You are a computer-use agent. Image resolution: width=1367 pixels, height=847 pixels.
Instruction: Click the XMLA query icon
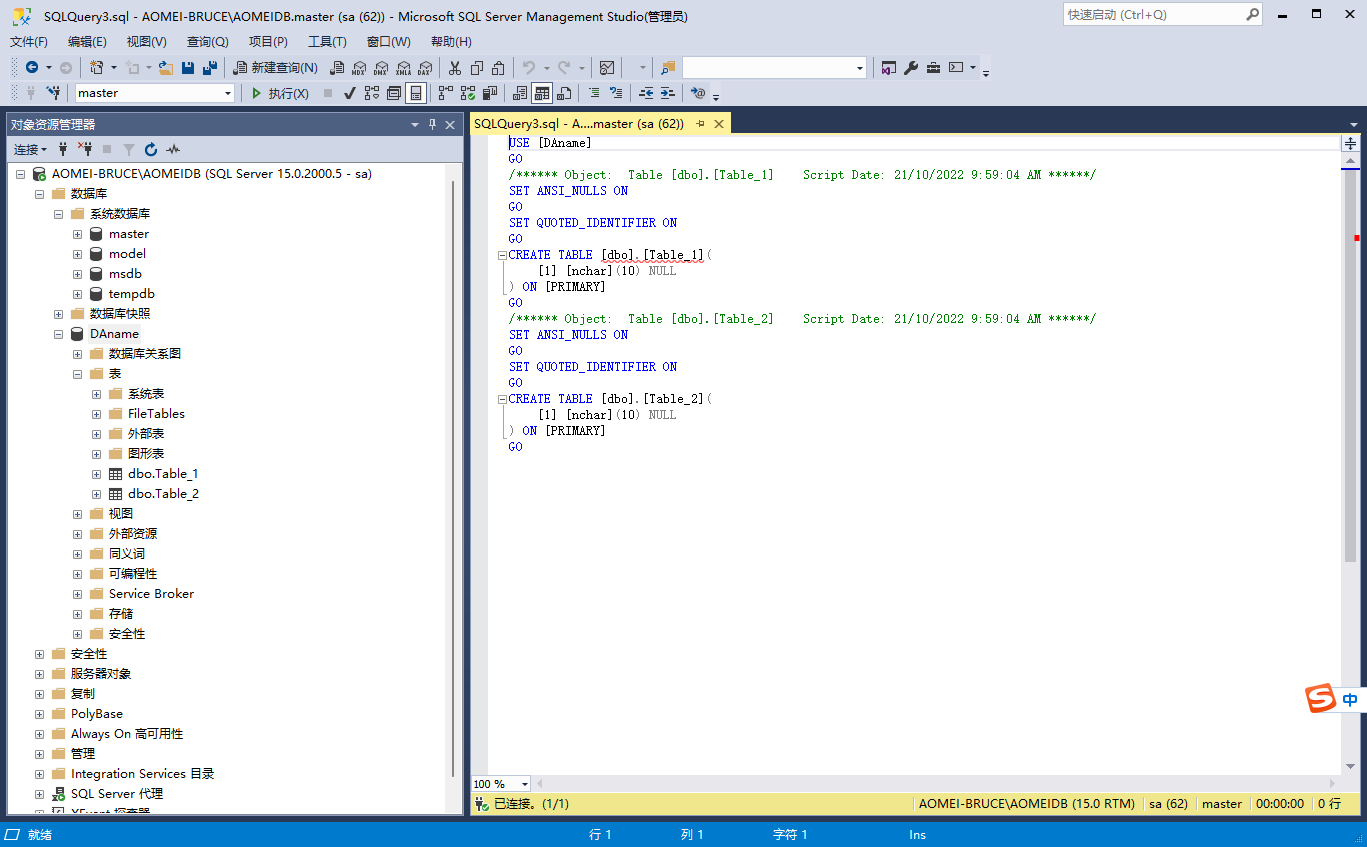pos(403,67)
